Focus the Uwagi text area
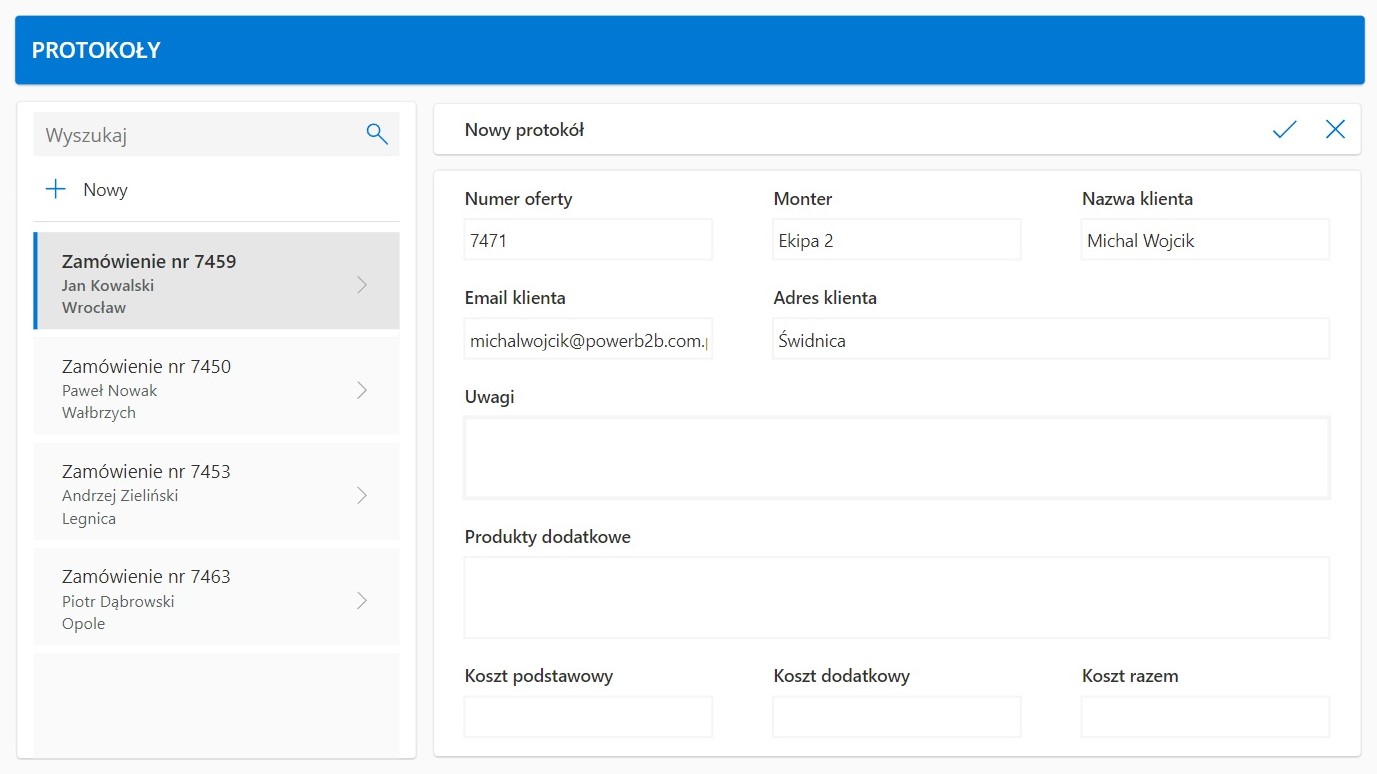Viewport: 1377px width, 774px height. coord(896,458)
